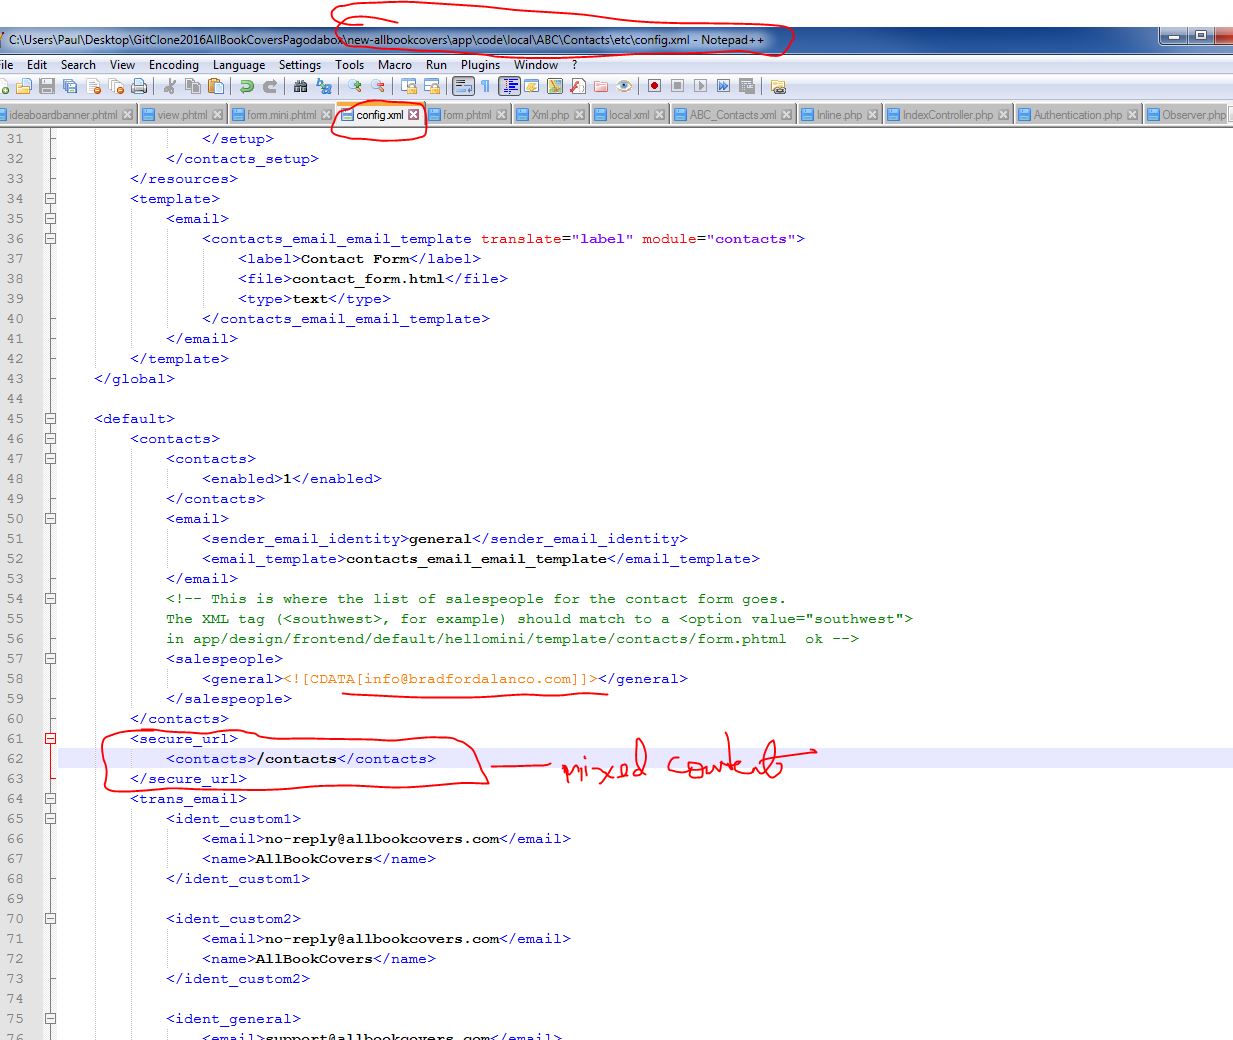This screenshot has width=1233, height=1040.
Task: Open the Function List panel icon
Action: point(578,86)
